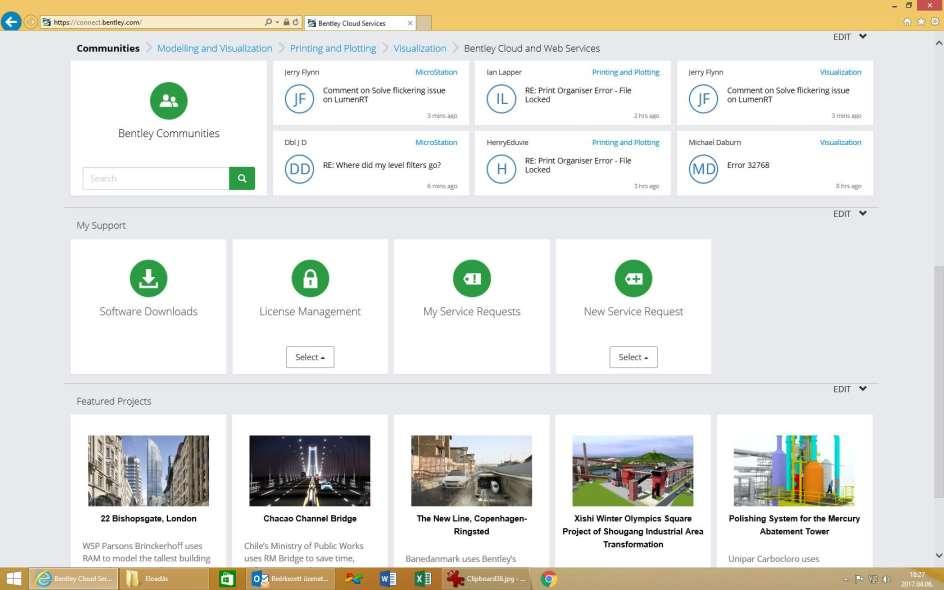Expand the My Support section chevron
Viewport: 944px width, 590px height.
tap(863, 213)
